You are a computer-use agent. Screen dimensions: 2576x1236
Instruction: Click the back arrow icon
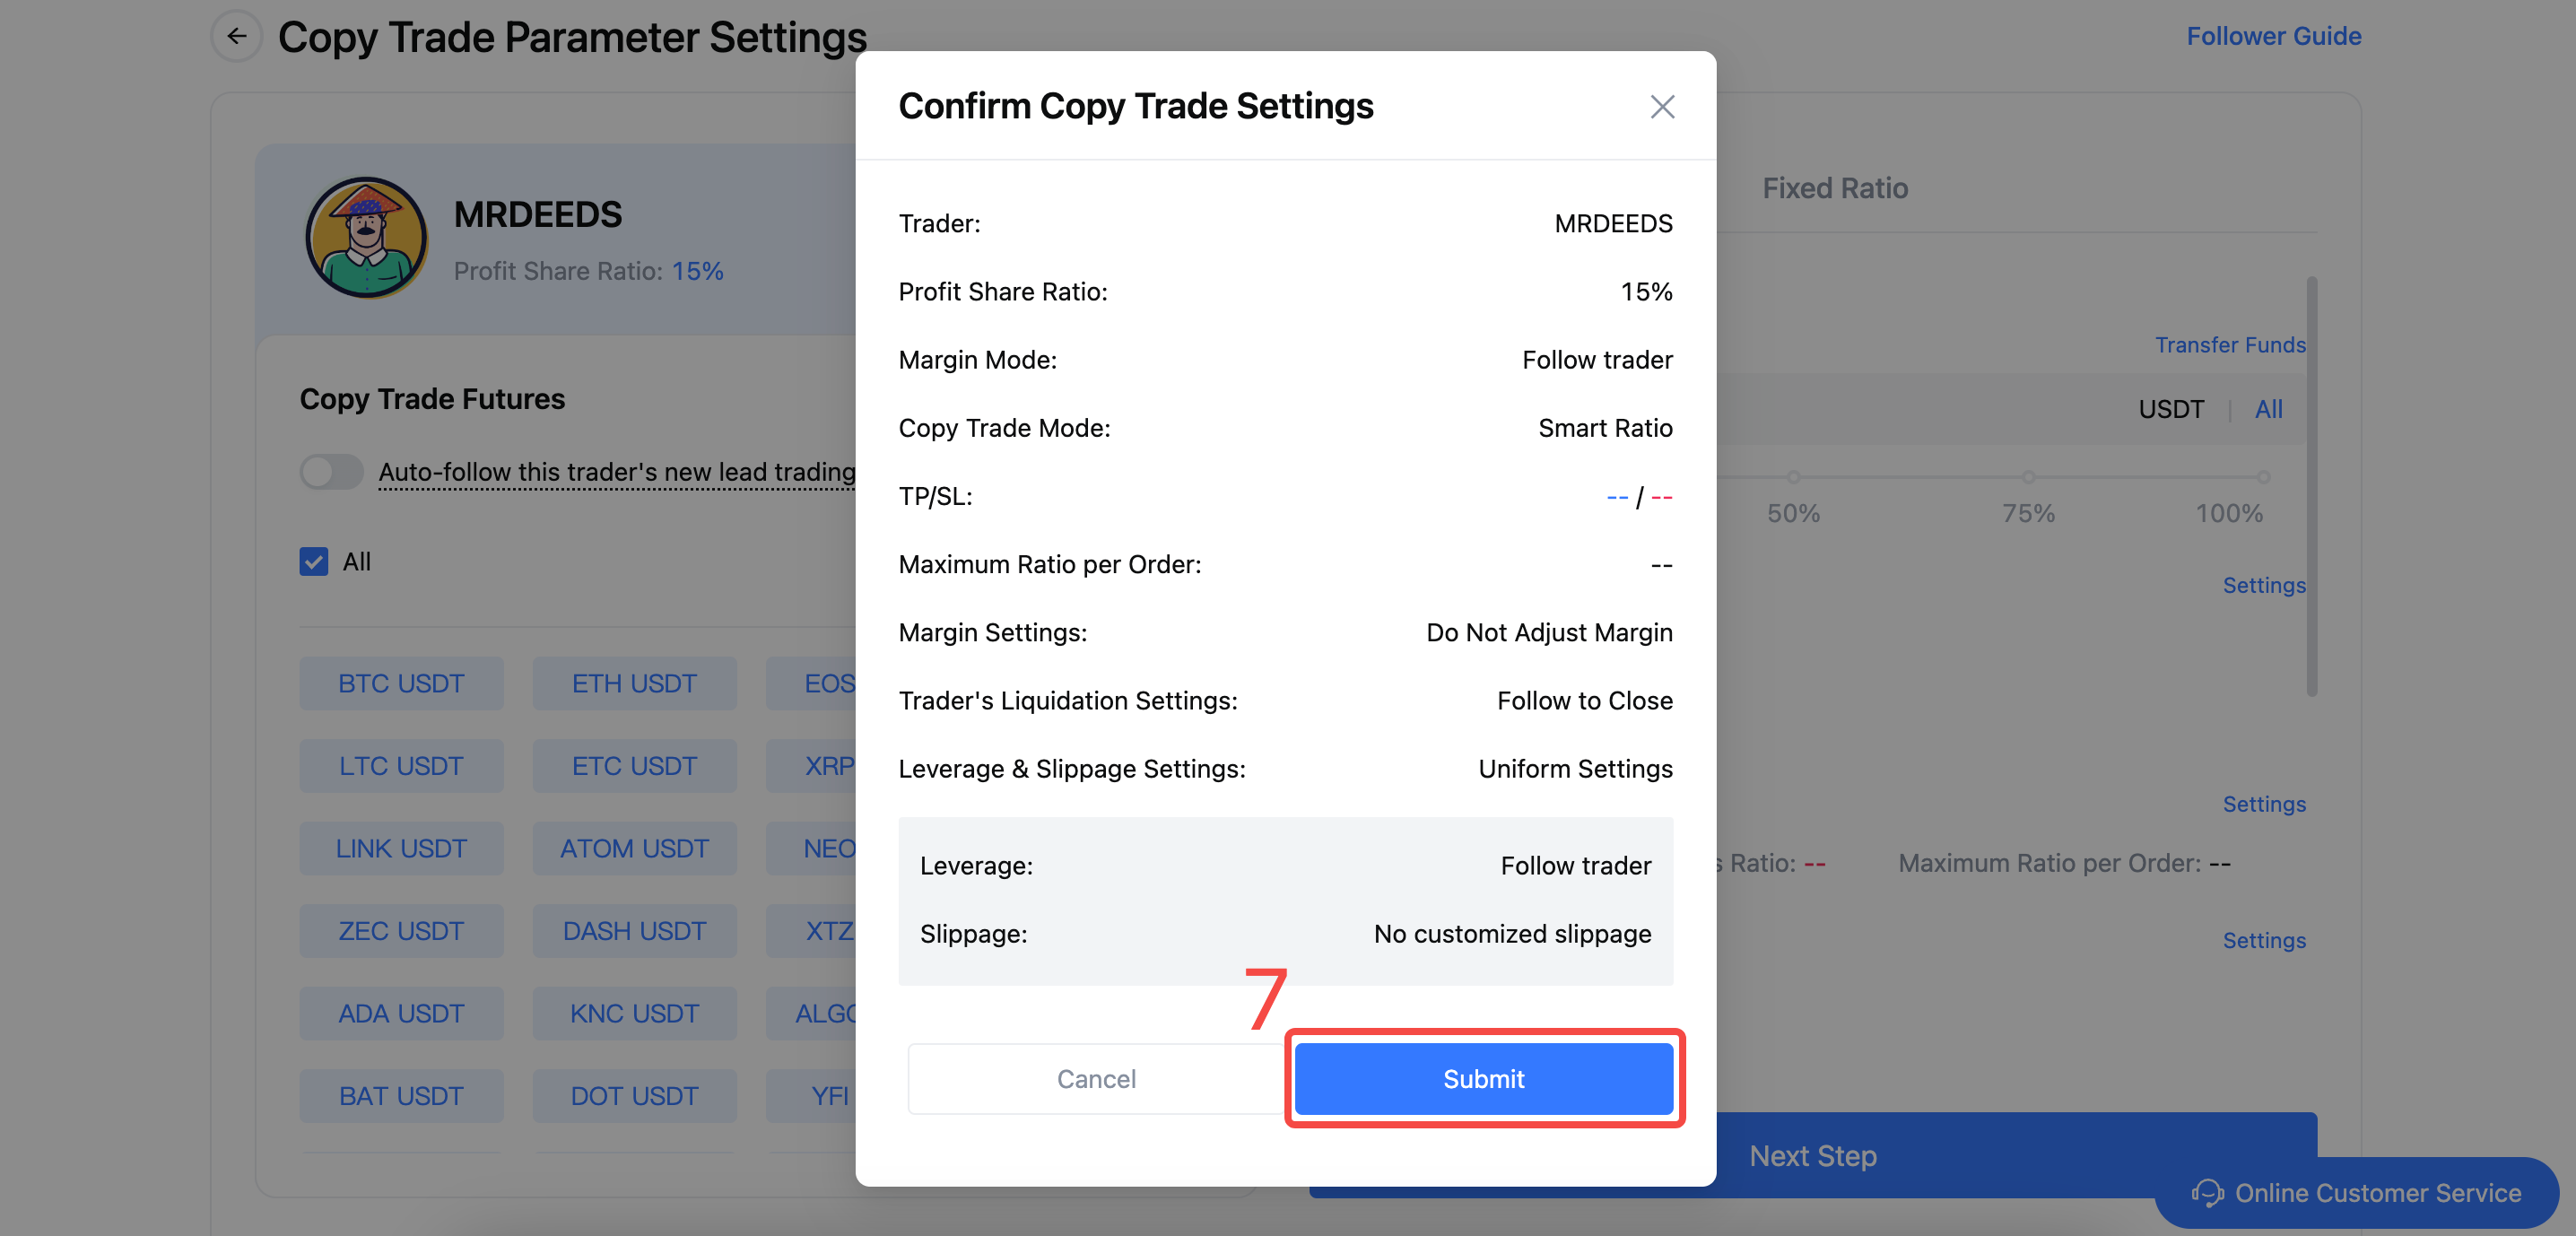coord(236,37)
